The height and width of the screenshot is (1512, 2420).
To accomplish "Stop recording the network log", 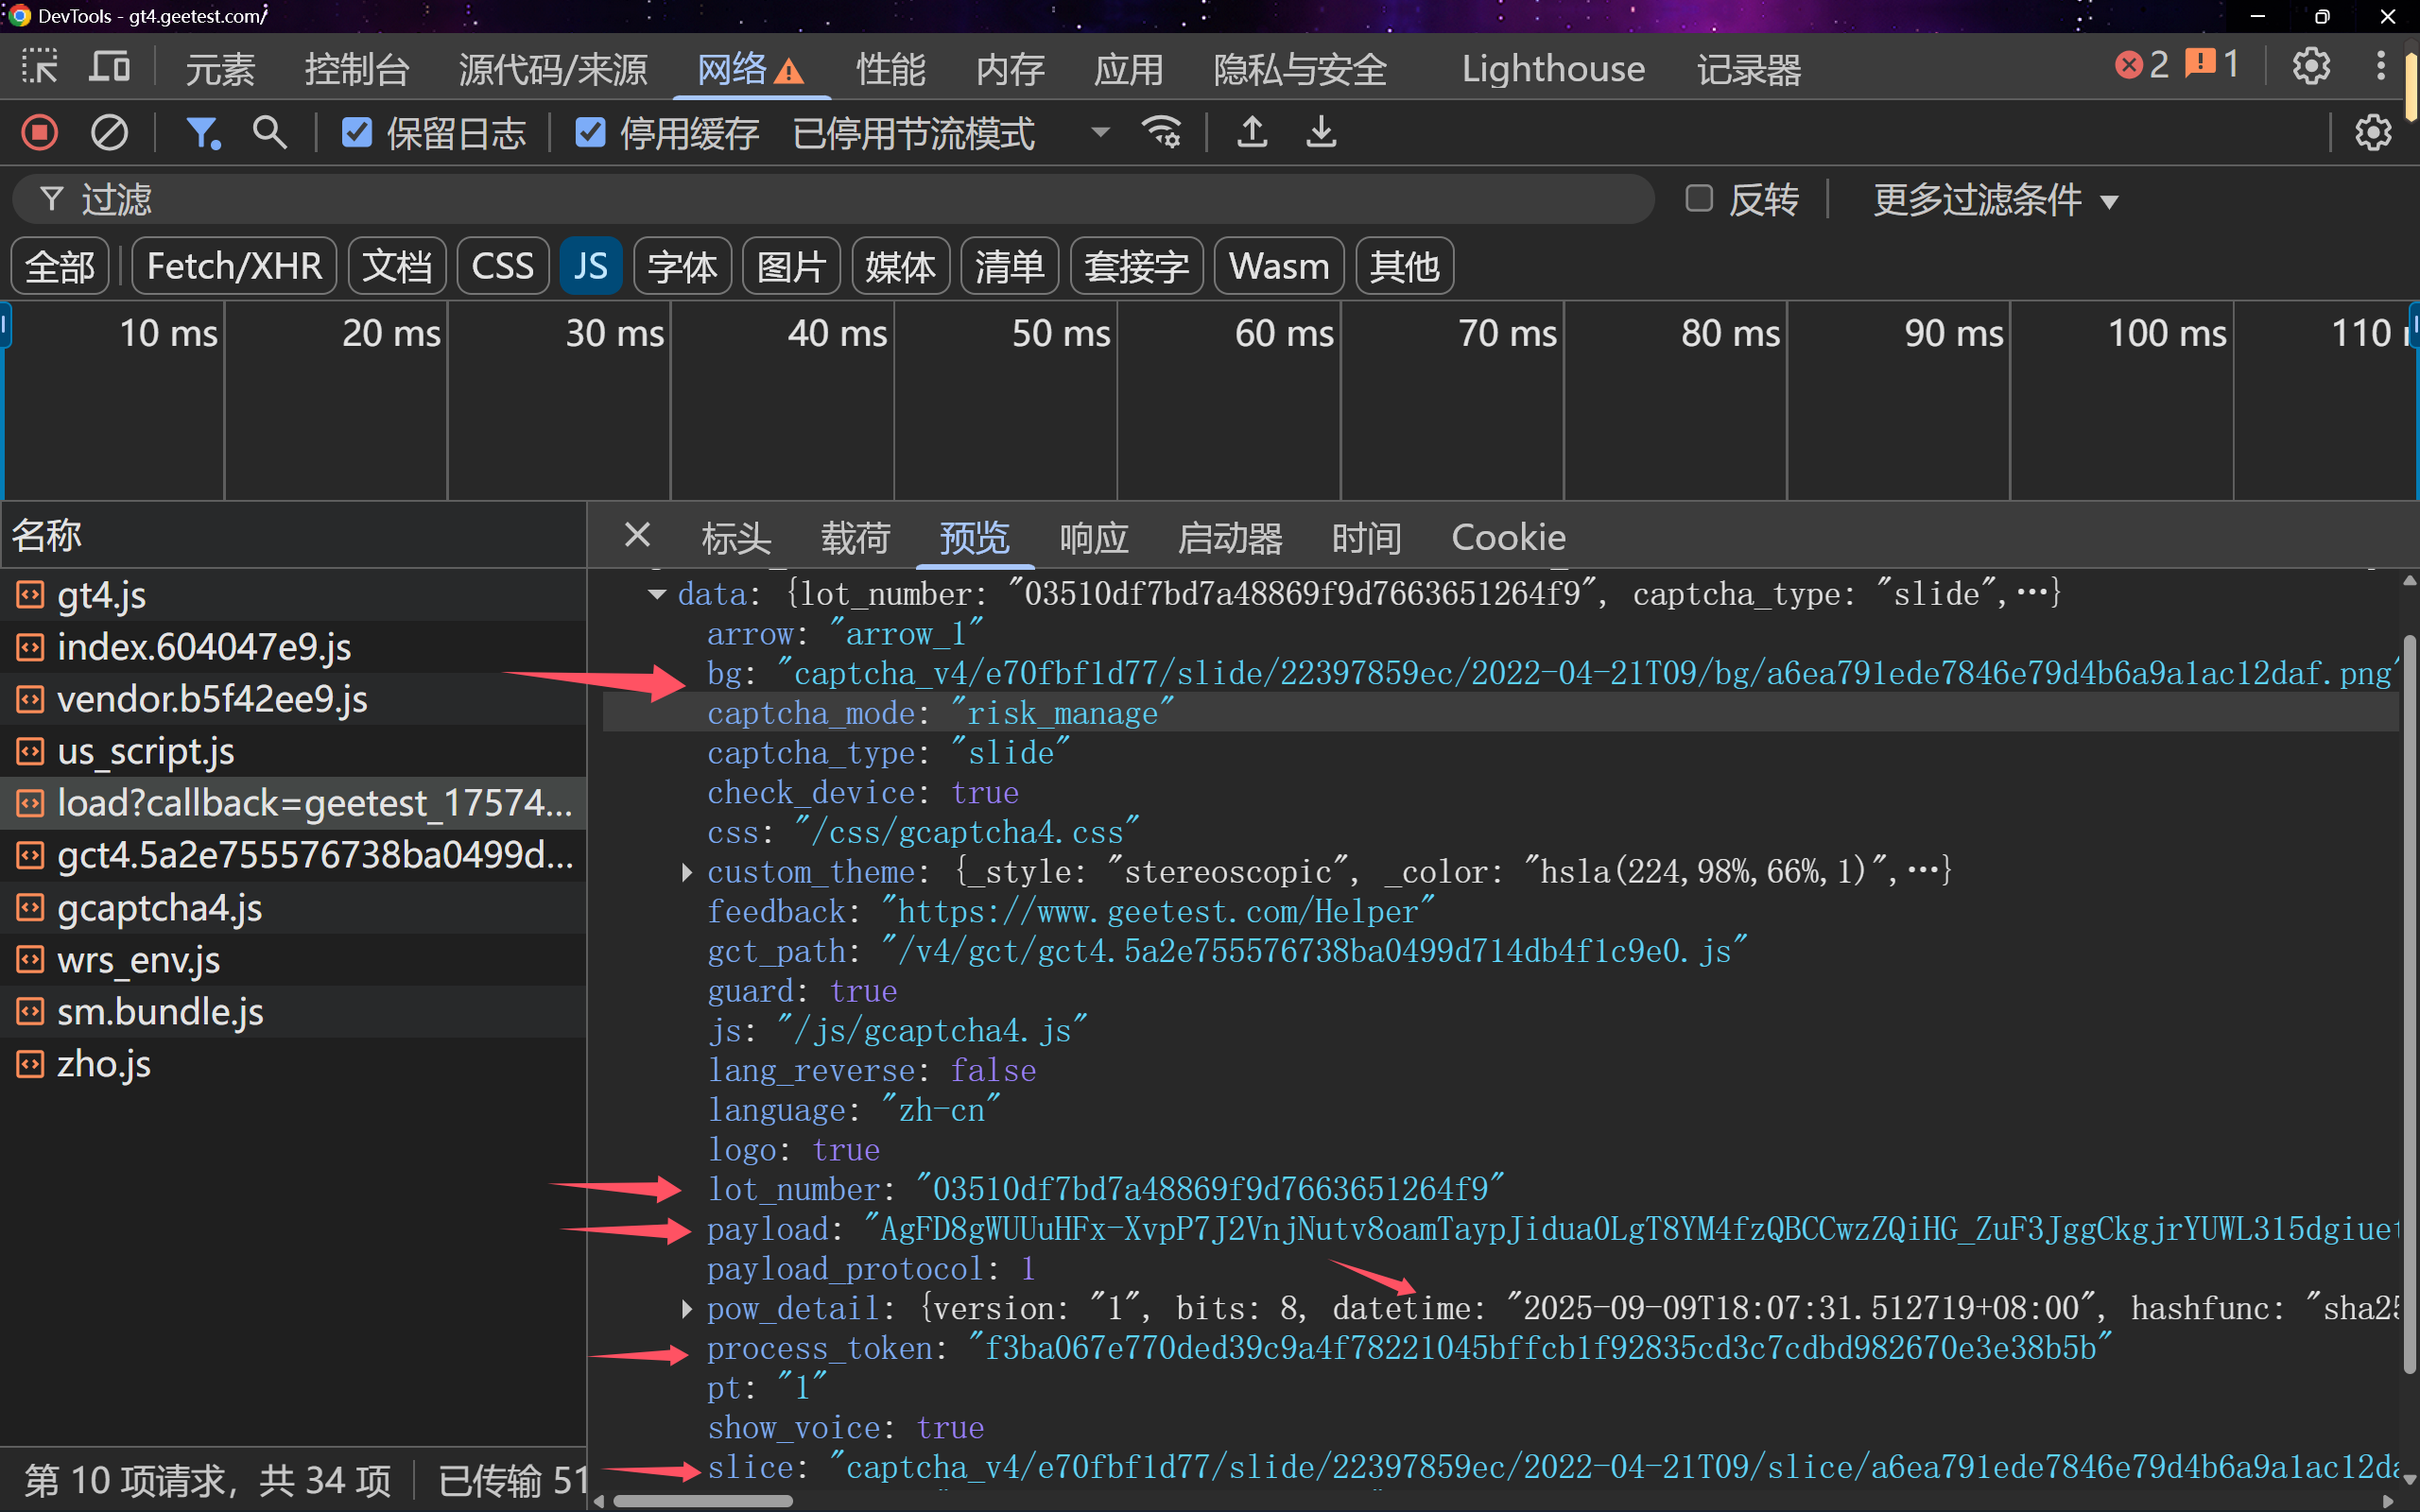I will (x=40, y=132).
